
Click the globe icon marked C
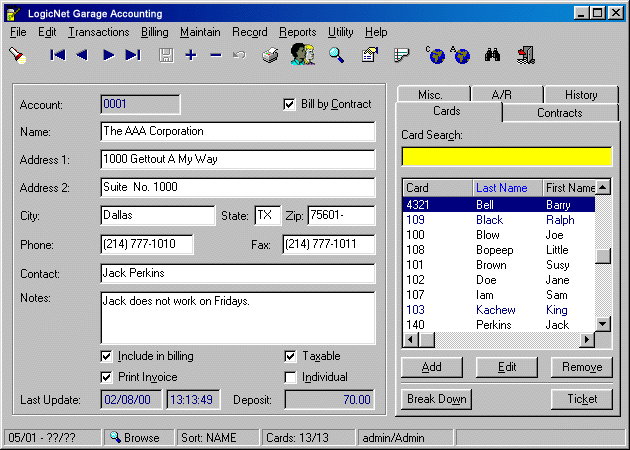point(436,55)
